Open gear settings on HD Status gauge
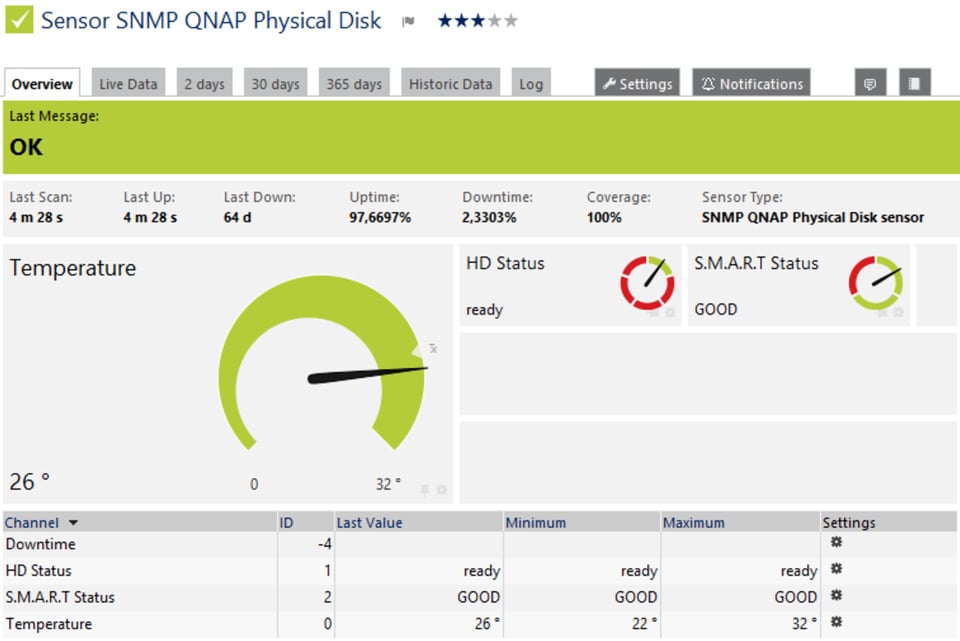Image resolution: width=960 pixels, height=641 pixels. point(670,313)
